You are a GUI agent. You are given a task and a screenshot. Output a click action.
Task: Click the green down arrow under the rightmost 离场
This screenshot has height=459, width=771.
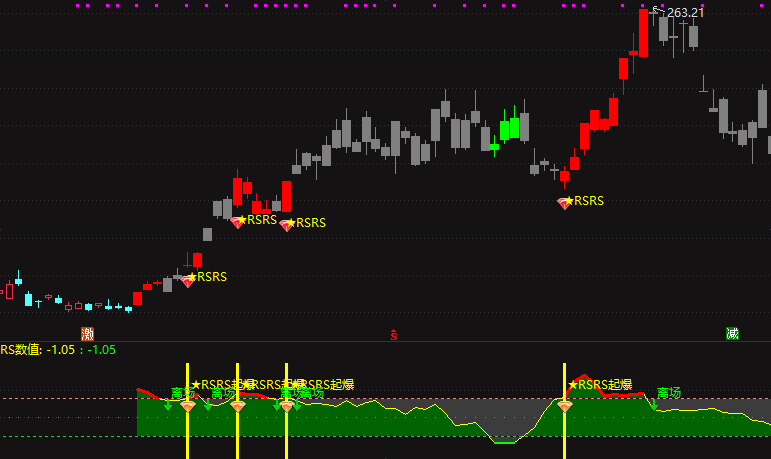tap(653, 405)
